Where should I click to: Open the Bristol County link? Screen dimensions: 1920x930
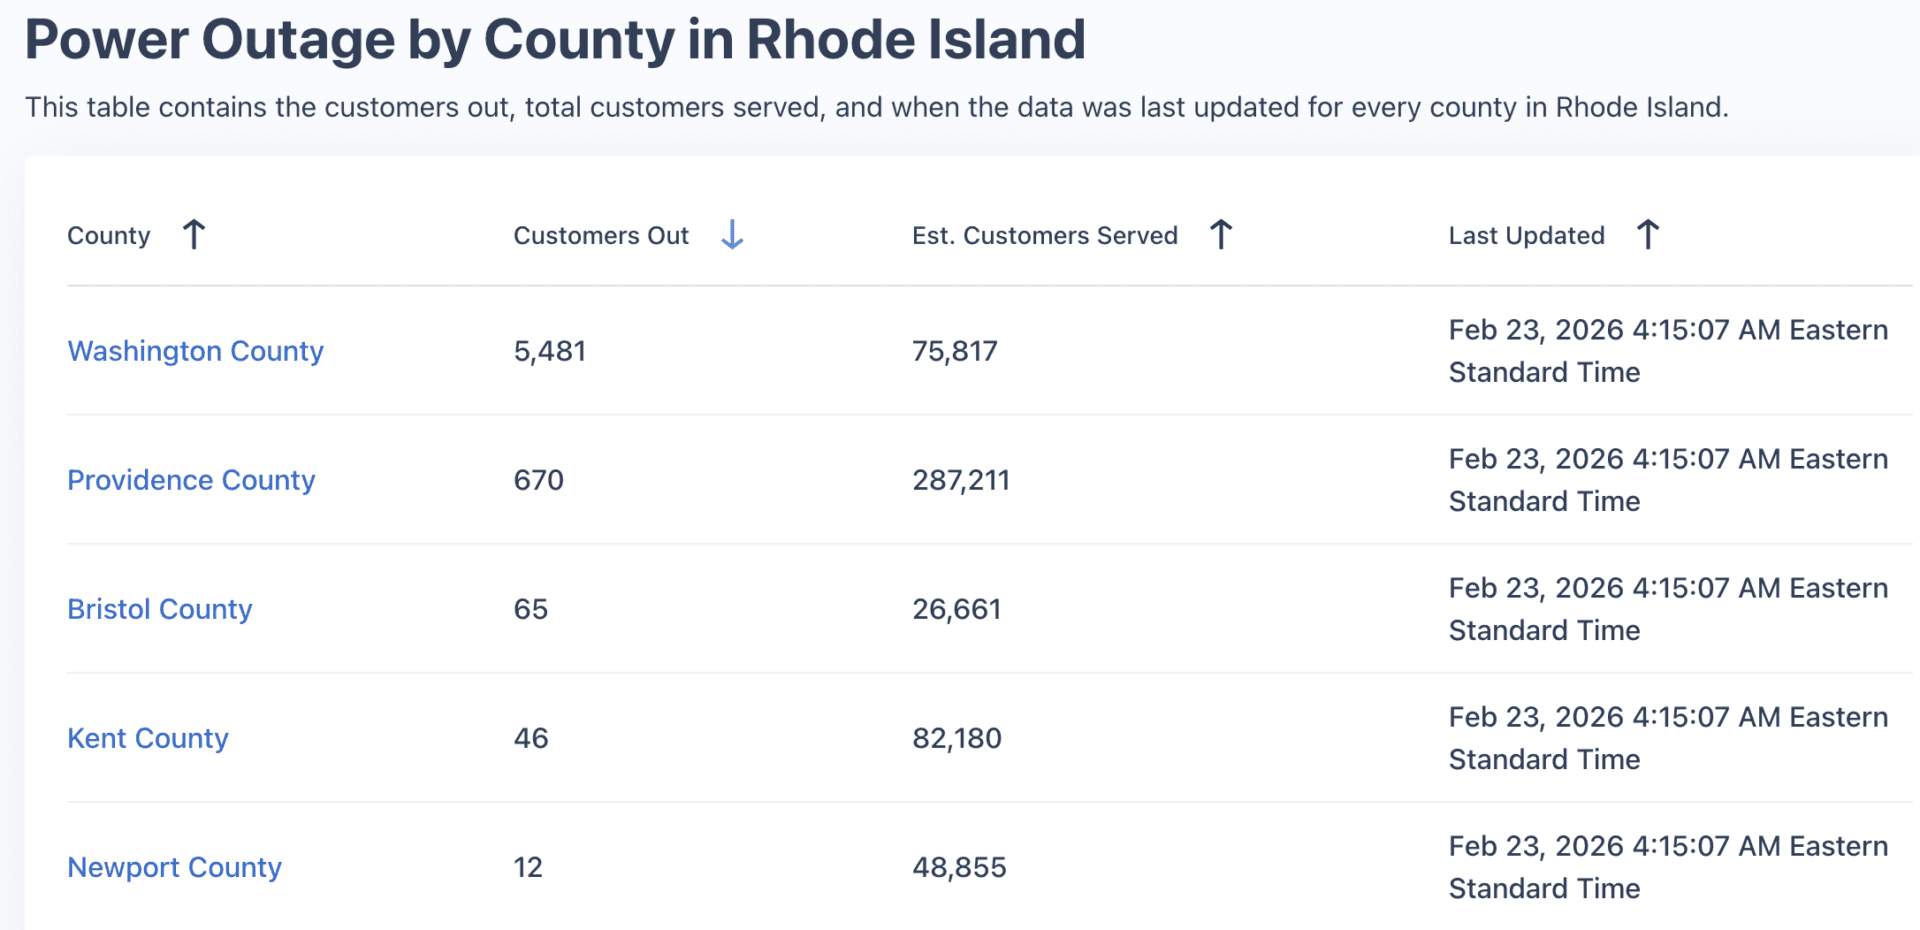159,609
